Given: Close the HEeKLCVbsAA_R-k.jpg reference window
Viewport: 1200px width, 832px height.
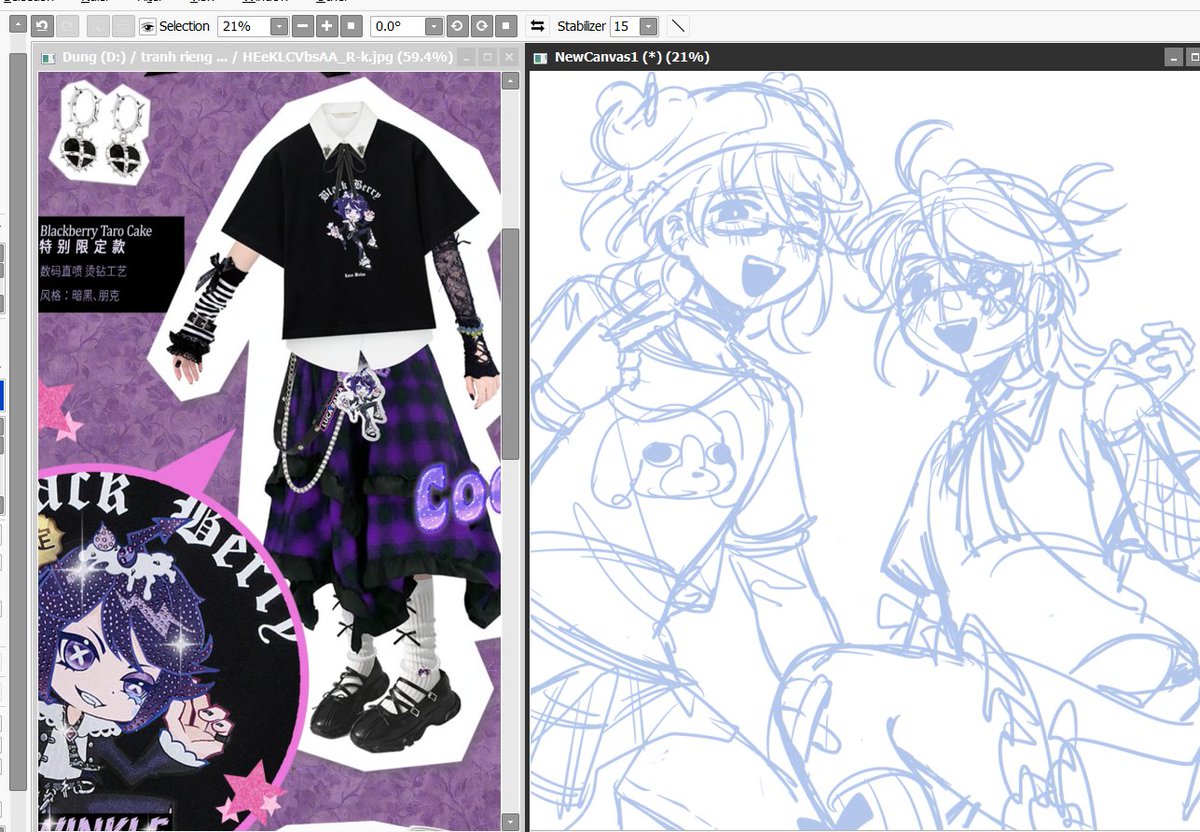Looking at the screenshot, I should [509, 58].
